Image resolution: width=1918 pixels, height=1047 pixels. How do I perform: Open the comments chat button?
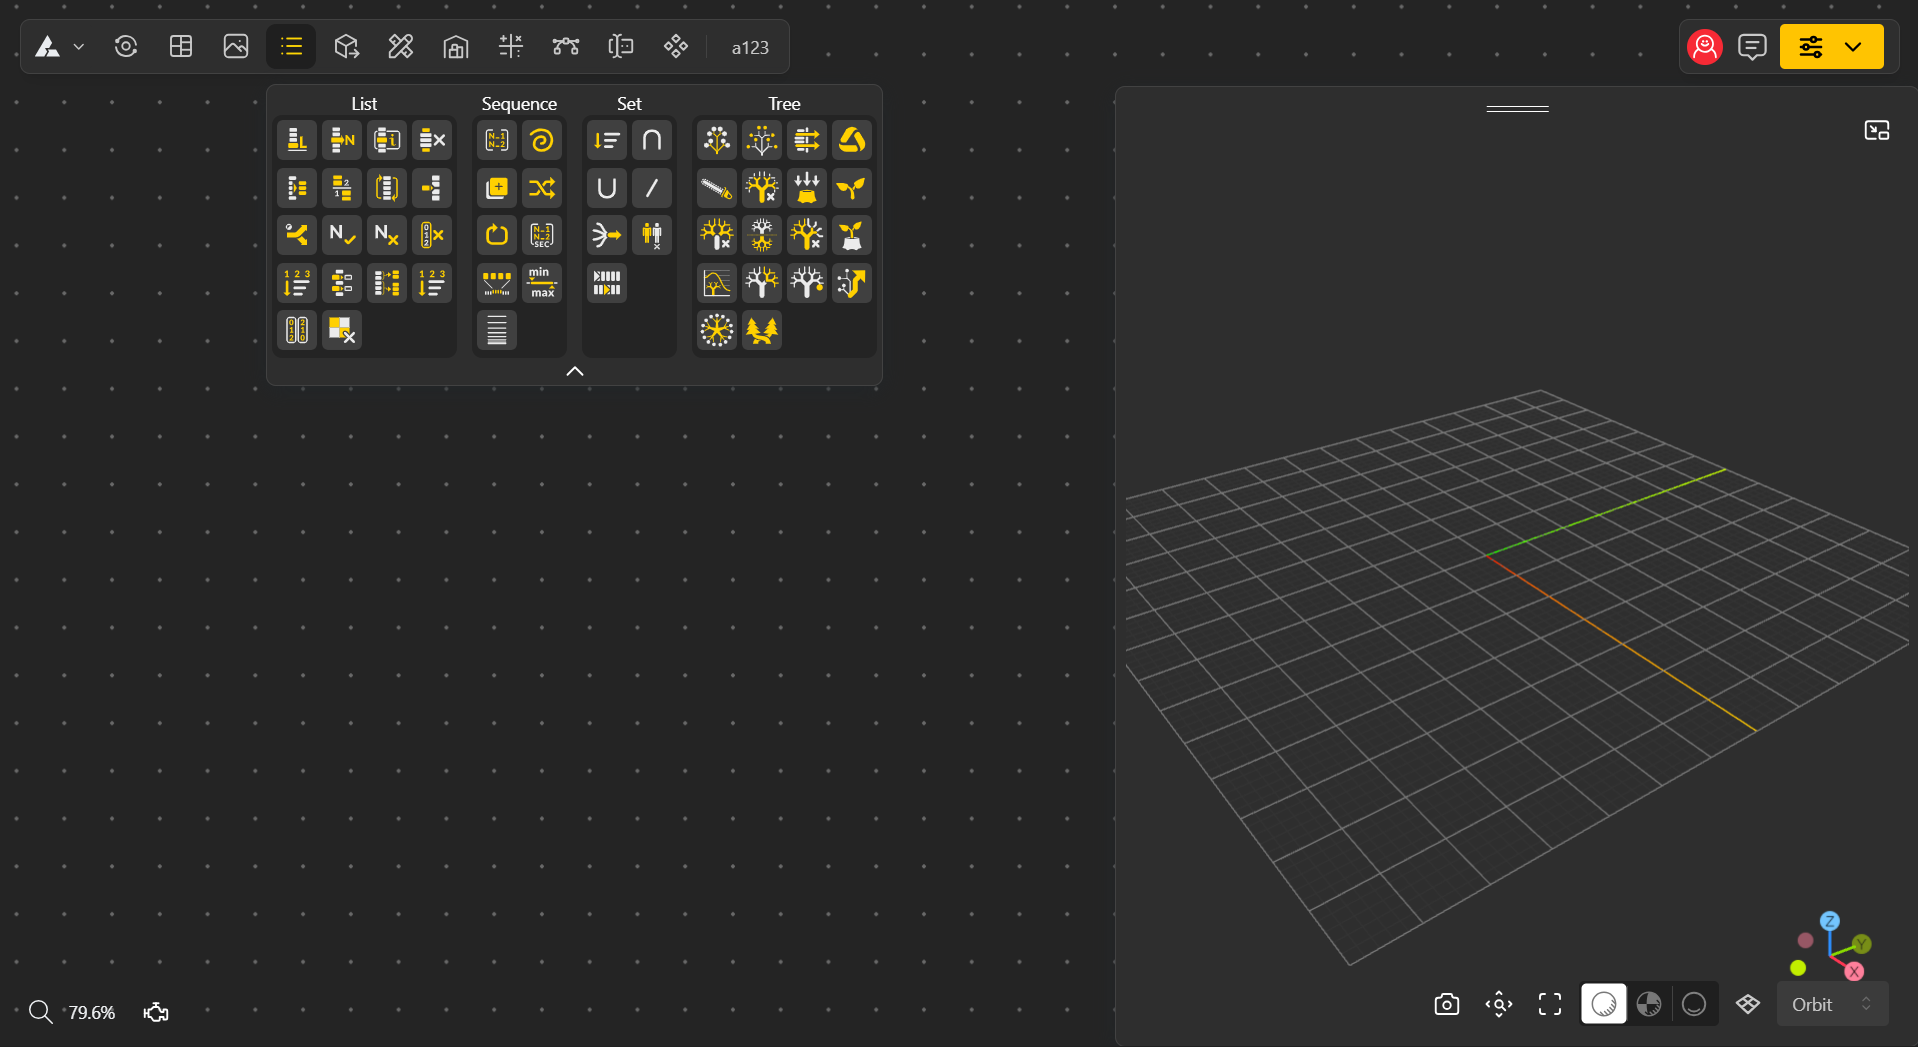pos(1752,47)
